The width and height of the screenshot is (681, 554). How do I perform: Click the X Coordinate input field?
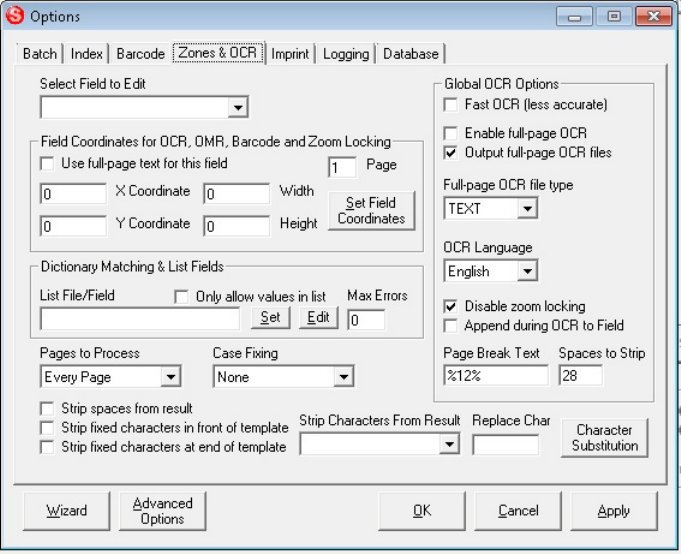73,194
